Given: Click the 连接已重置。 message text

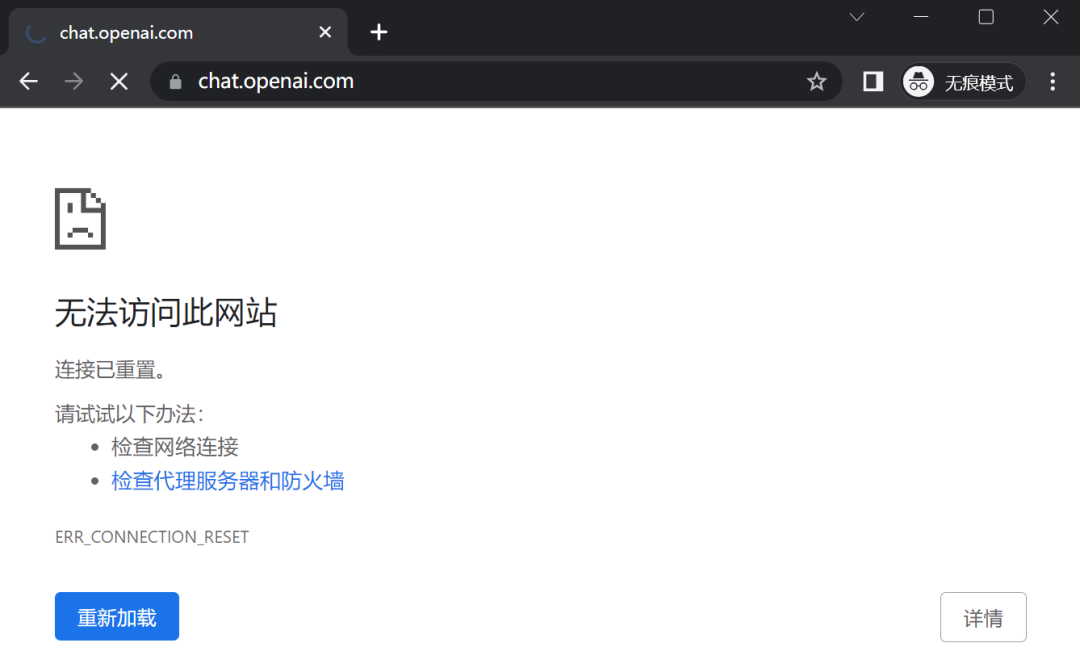Looking at the screenshot, I should (x=111, y=370).
